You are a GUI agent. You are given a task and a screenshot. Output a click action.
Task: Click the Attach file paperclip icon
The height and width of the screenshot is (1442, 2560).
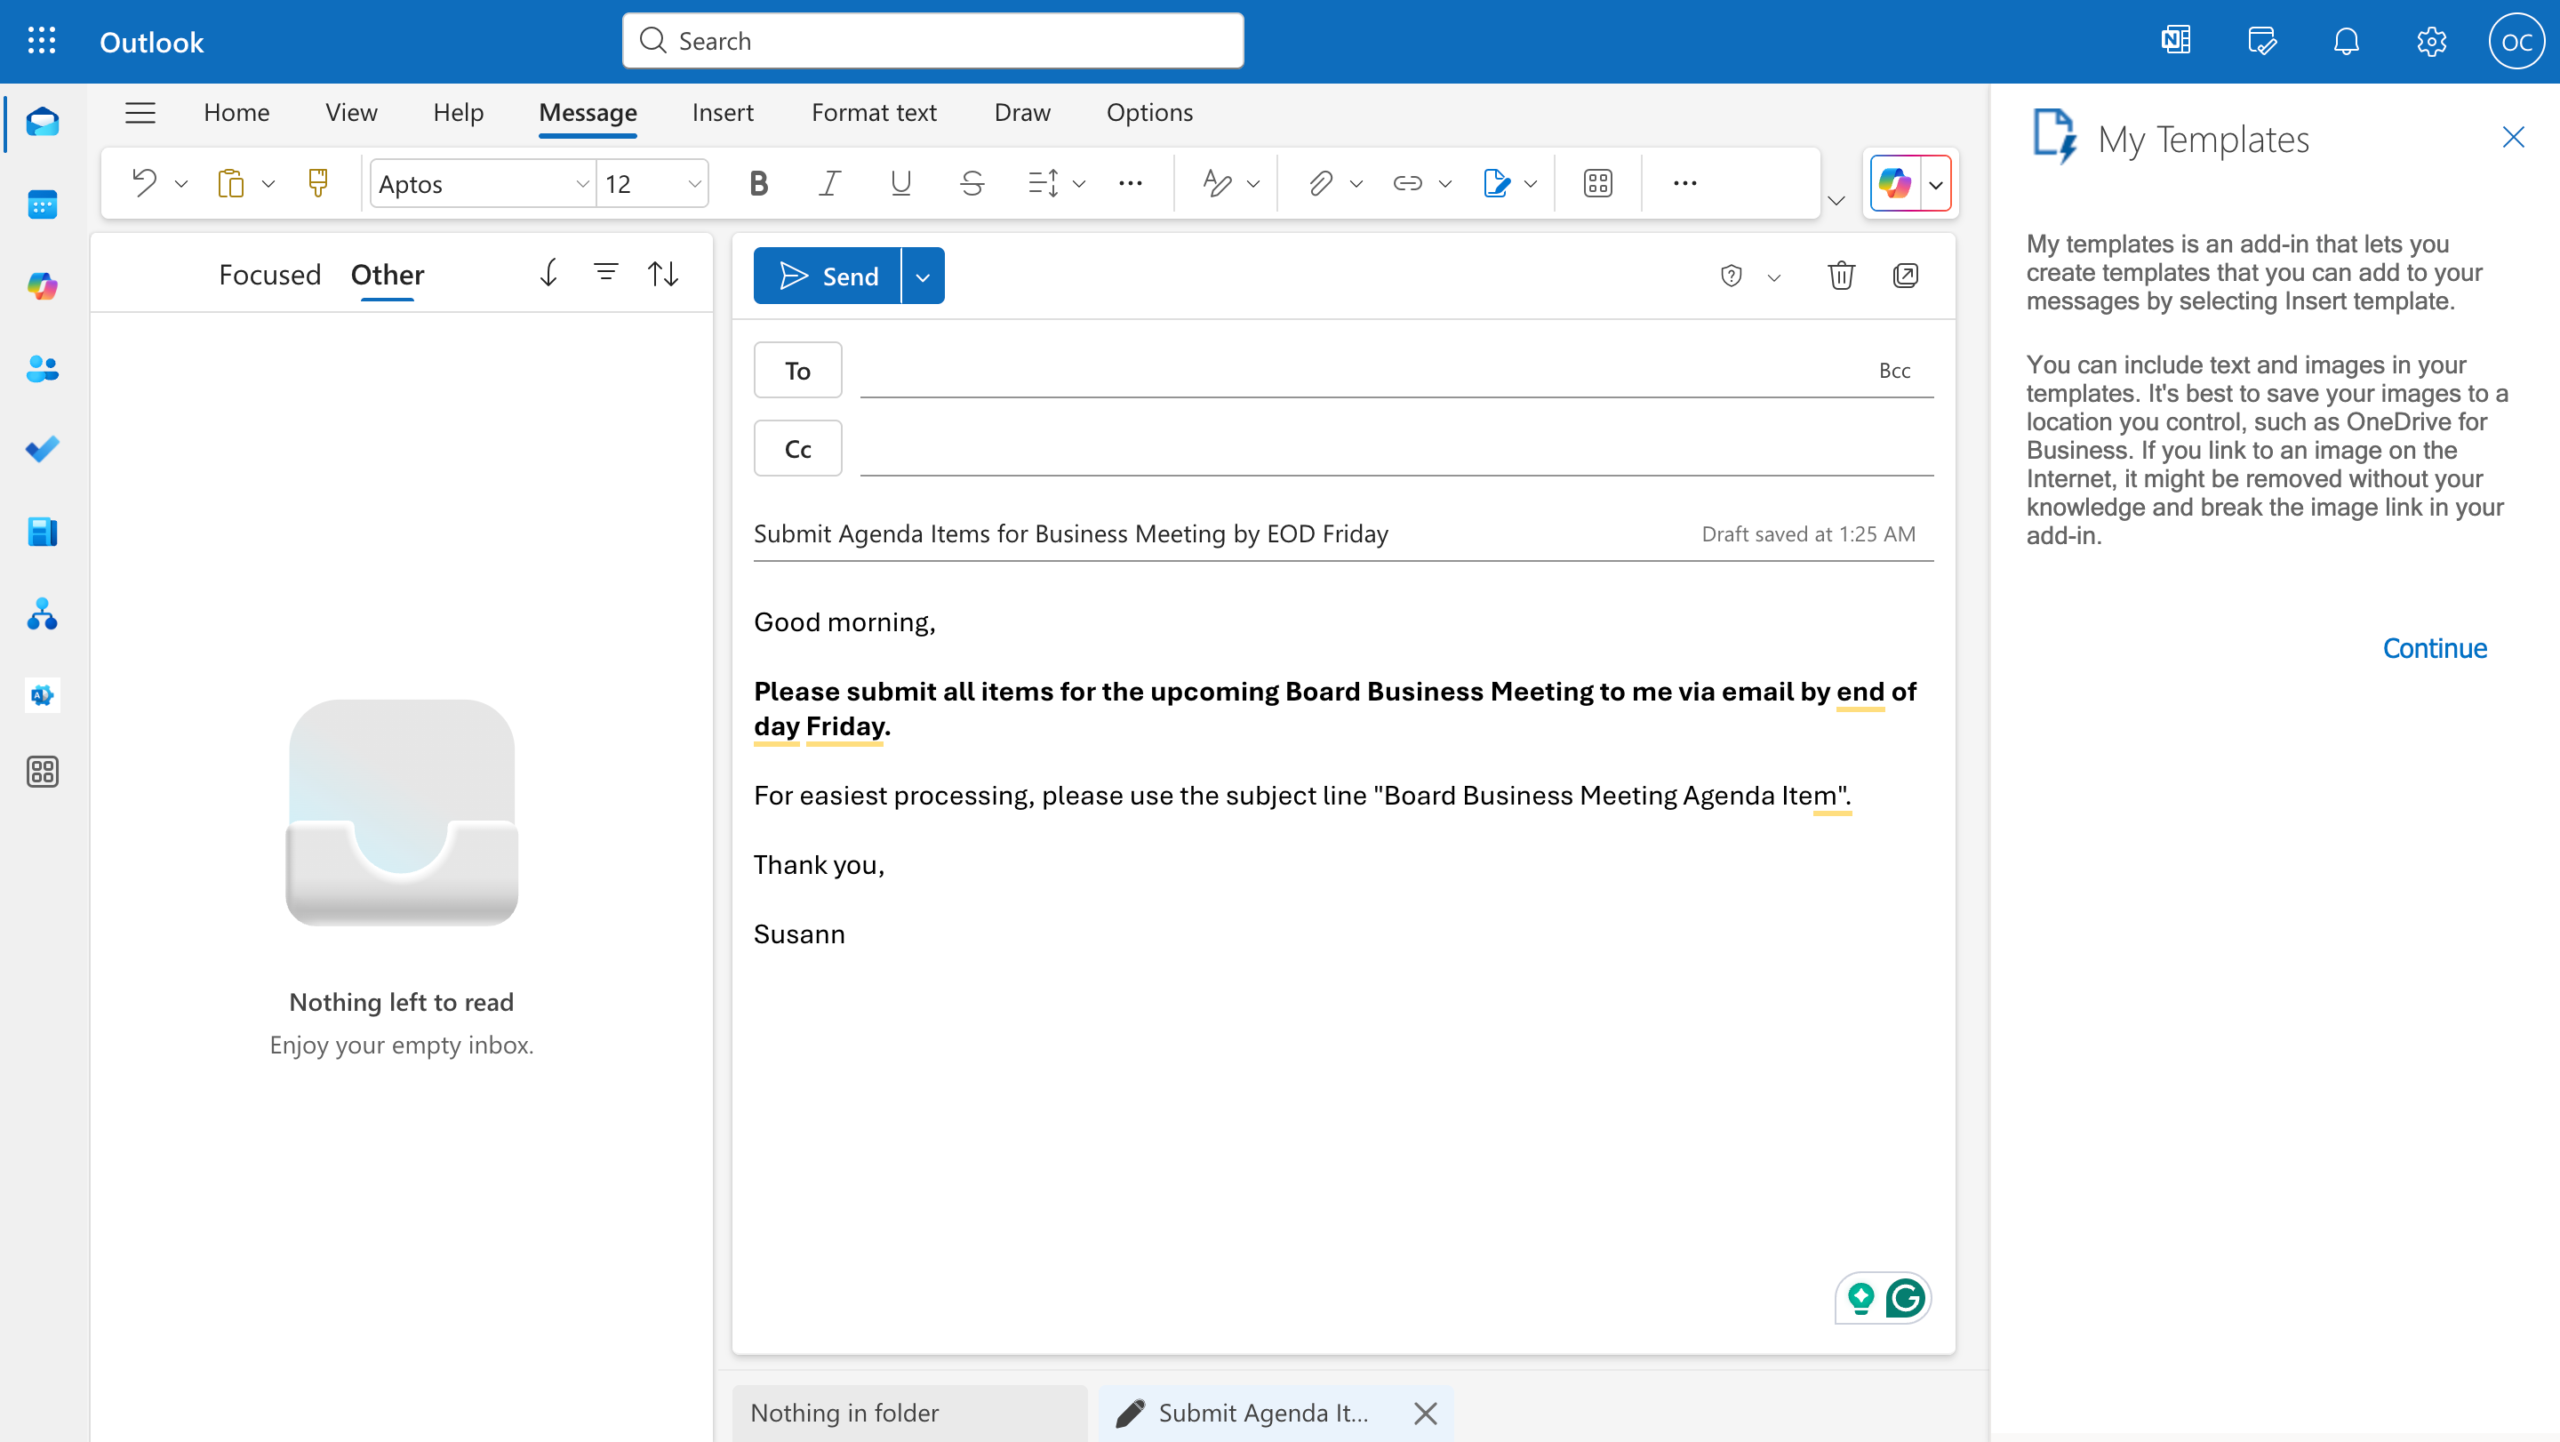[1320, 183]
